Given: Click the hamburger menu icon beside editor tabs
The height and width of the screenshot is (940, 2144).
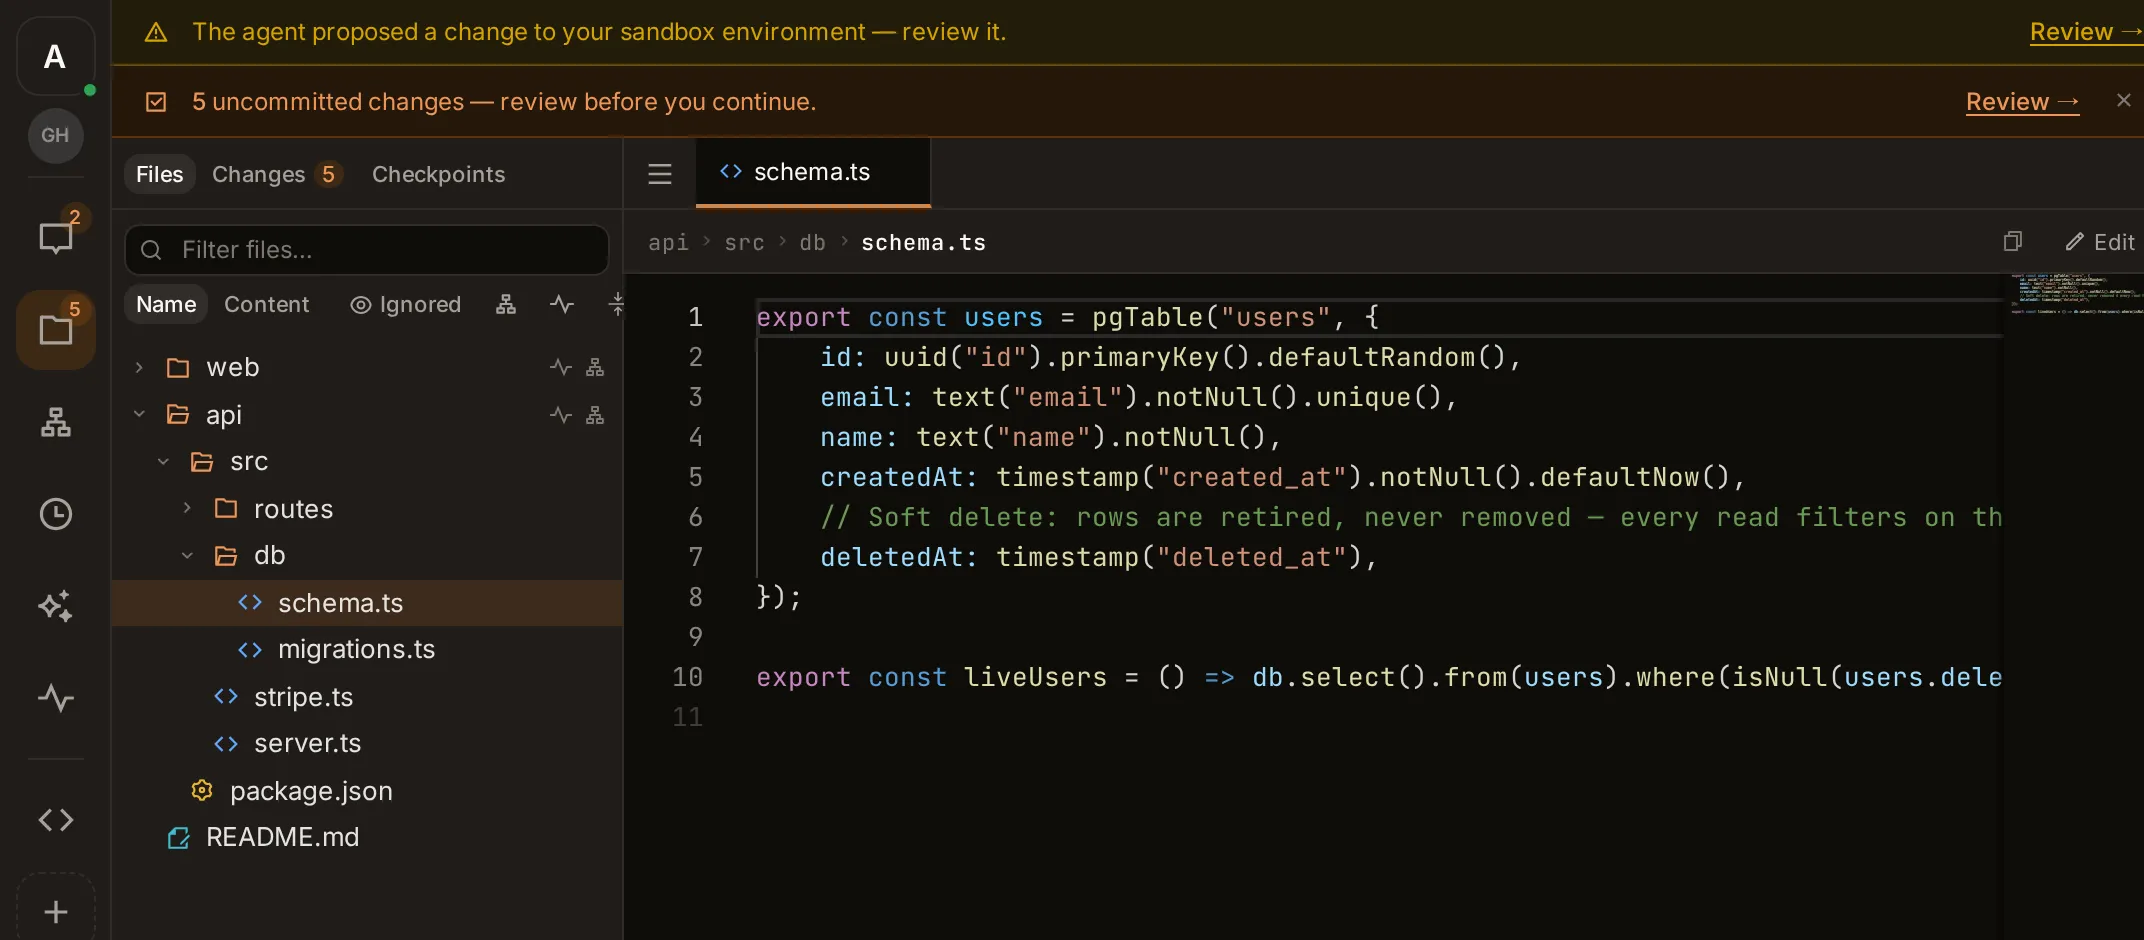Looking at the screenshot, I should (x=660, y=174).
